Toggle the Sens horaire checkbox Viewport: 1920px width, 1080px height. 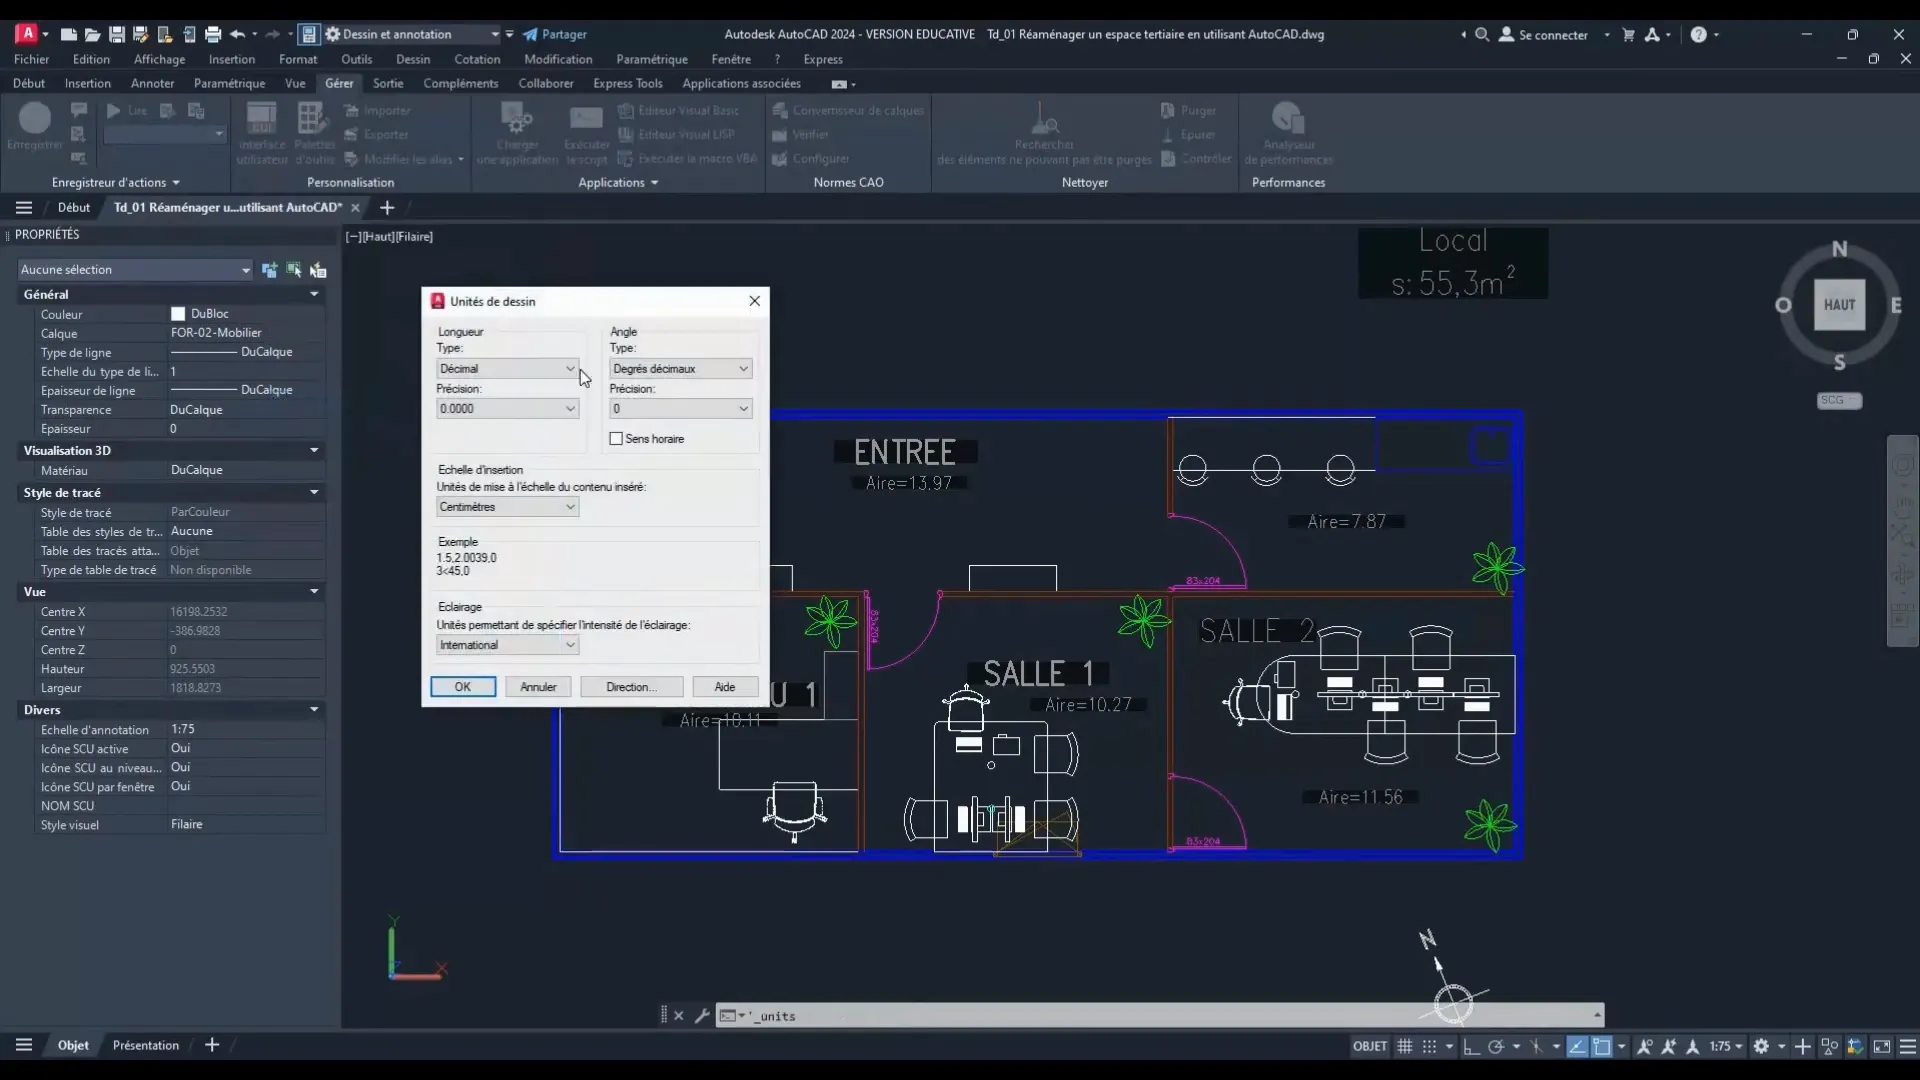coord(616,438)
